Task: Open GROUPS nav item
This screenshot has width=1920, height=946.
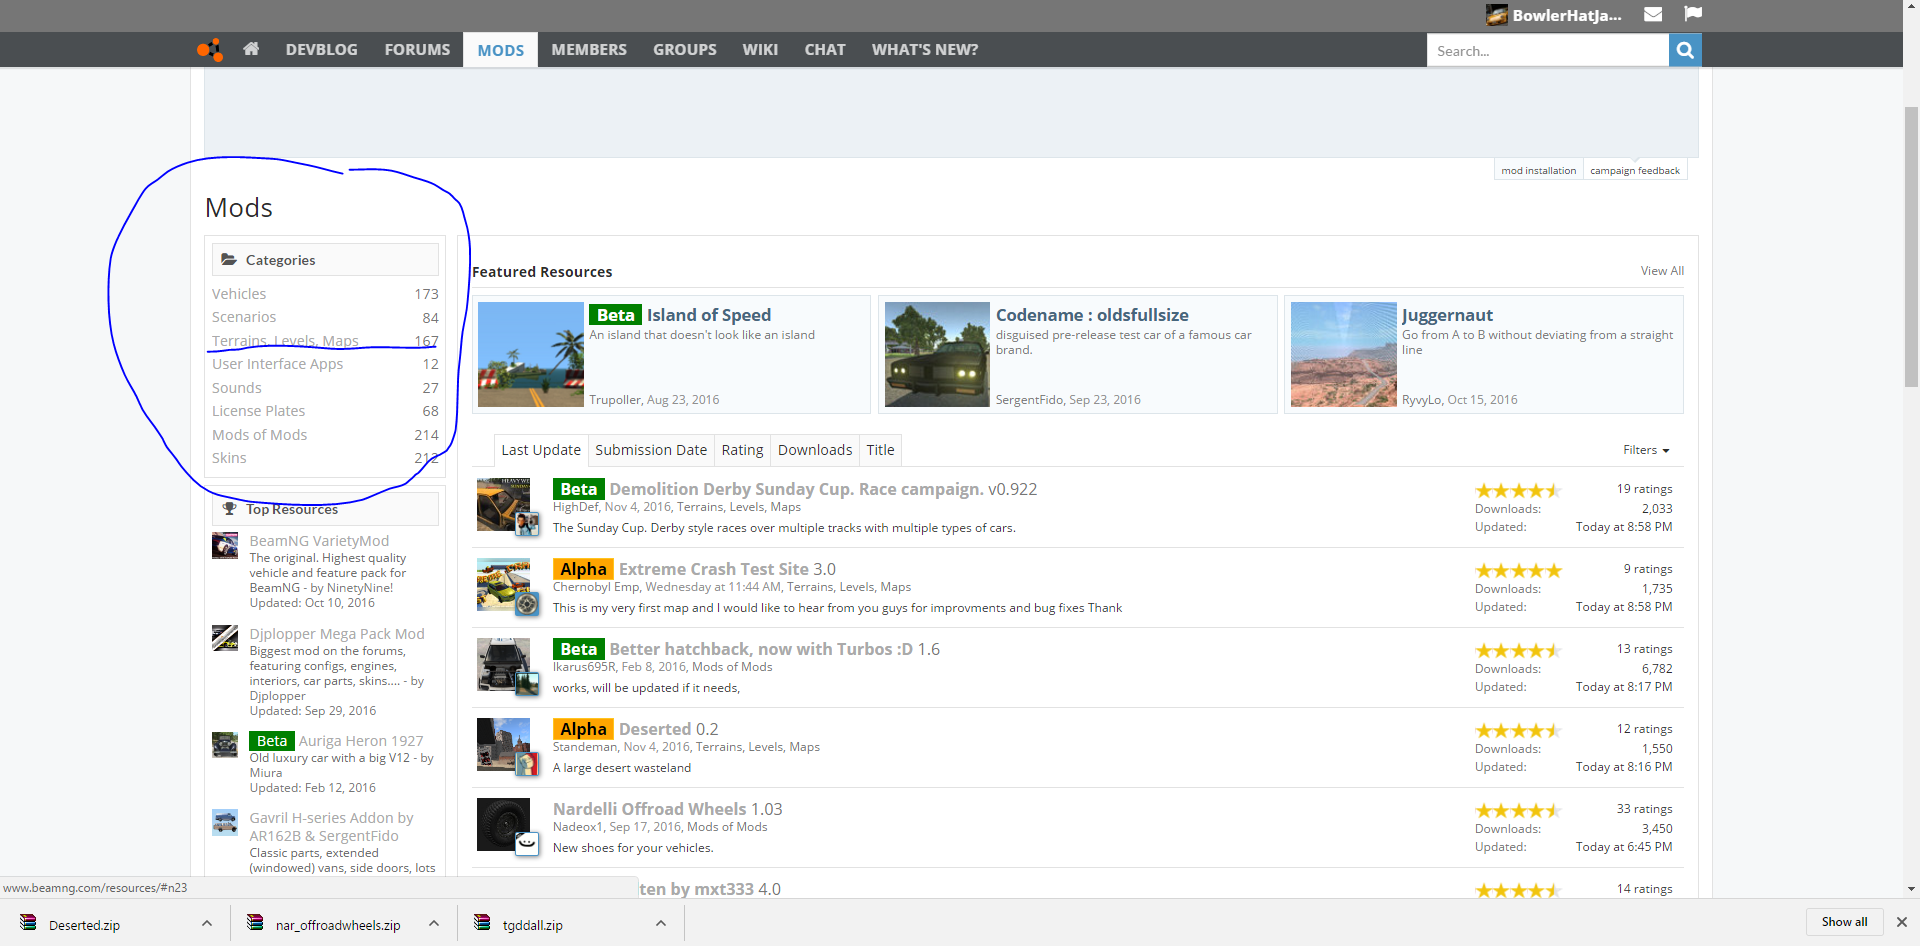Action: pyautogui.click(x=685, y=50)
